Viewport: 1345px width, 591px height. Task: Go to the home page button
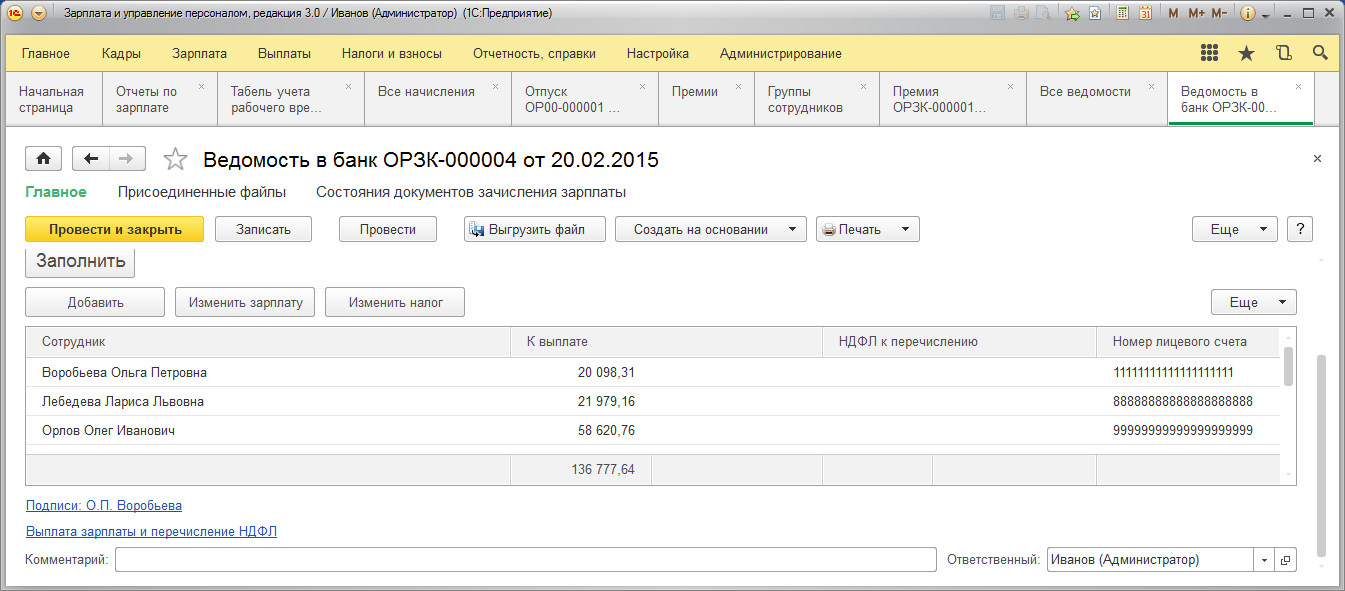44,159
